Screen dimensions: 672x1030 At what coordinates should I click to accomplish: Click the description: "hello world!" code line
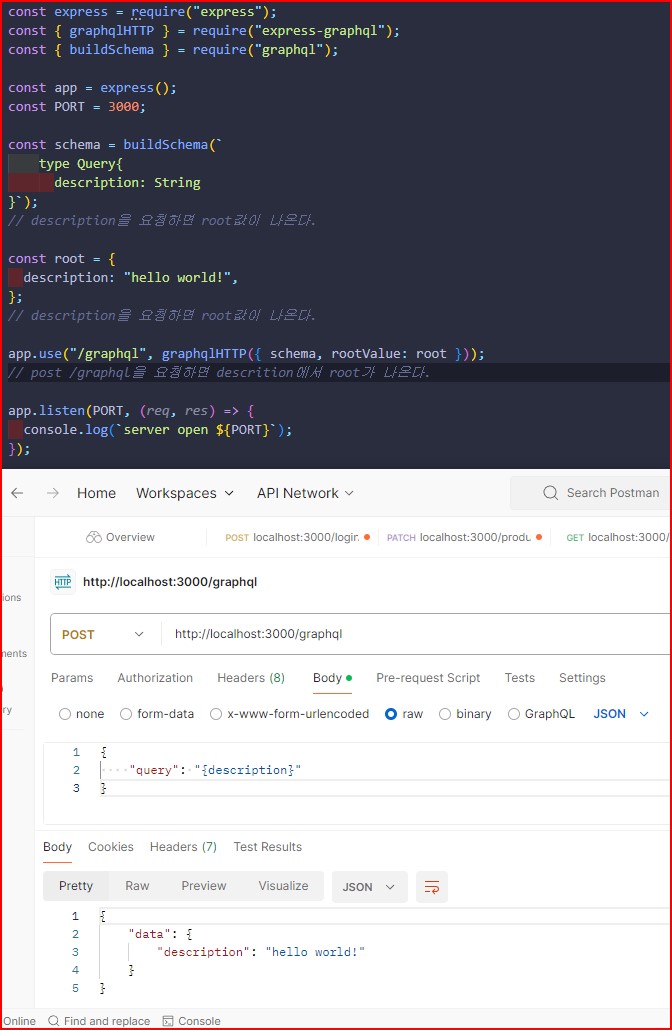tap(131, 277)
